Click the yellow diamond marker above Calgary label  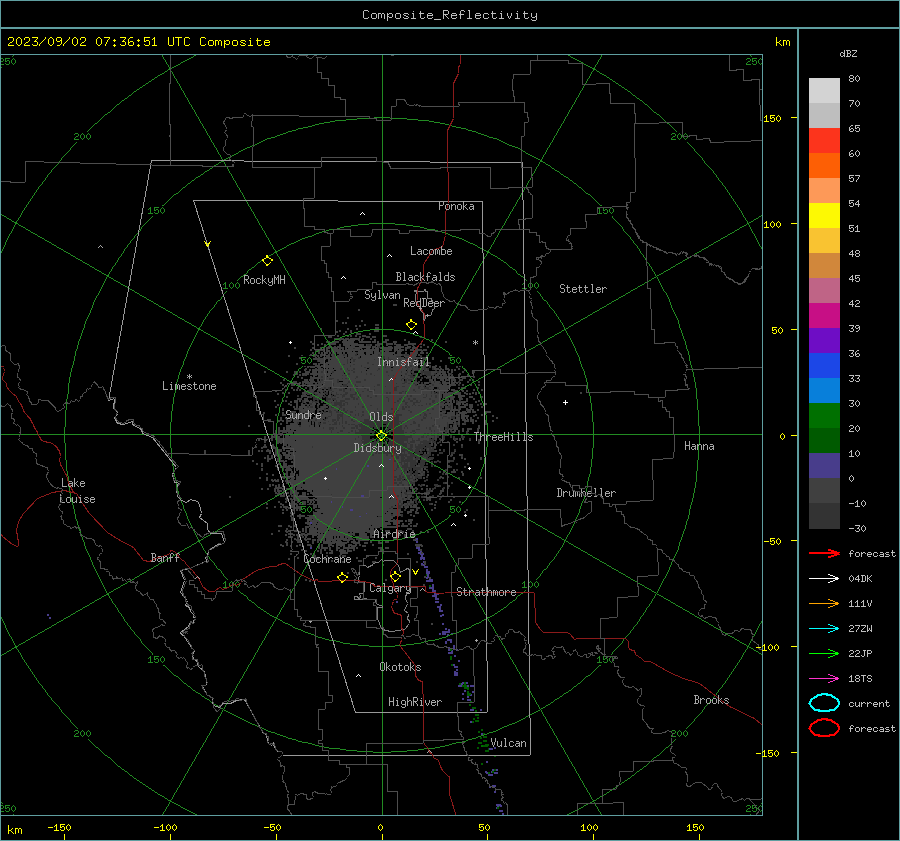[395, 576]
